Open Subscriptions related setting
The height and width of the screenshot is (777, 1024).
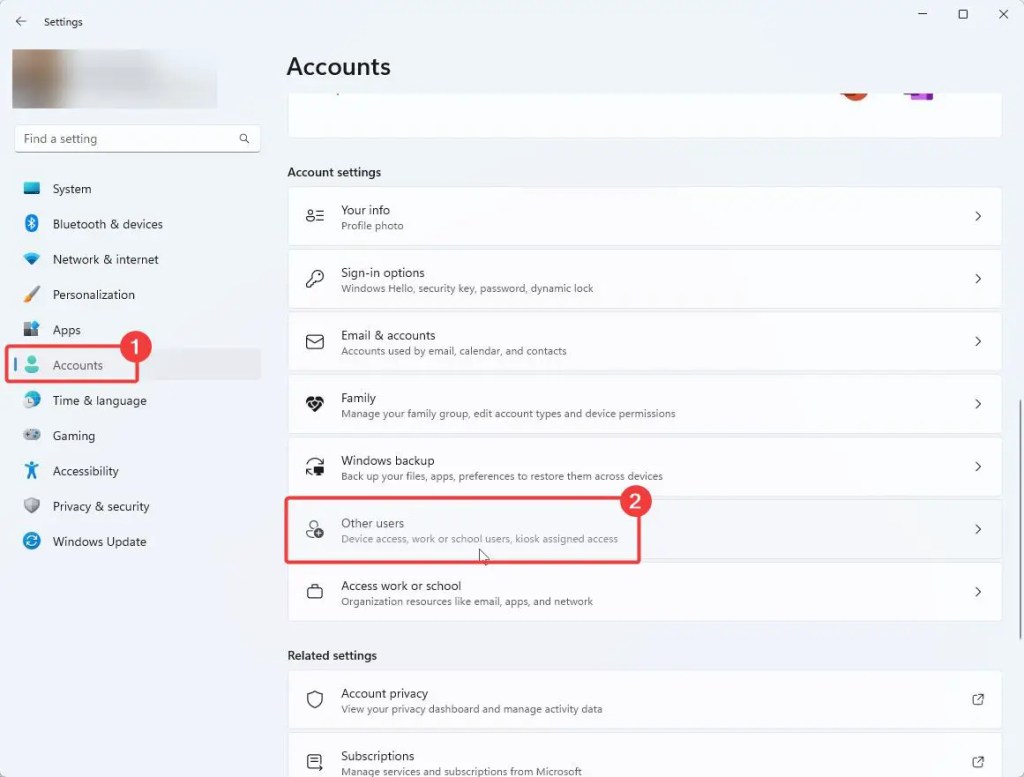coord(645,755)
